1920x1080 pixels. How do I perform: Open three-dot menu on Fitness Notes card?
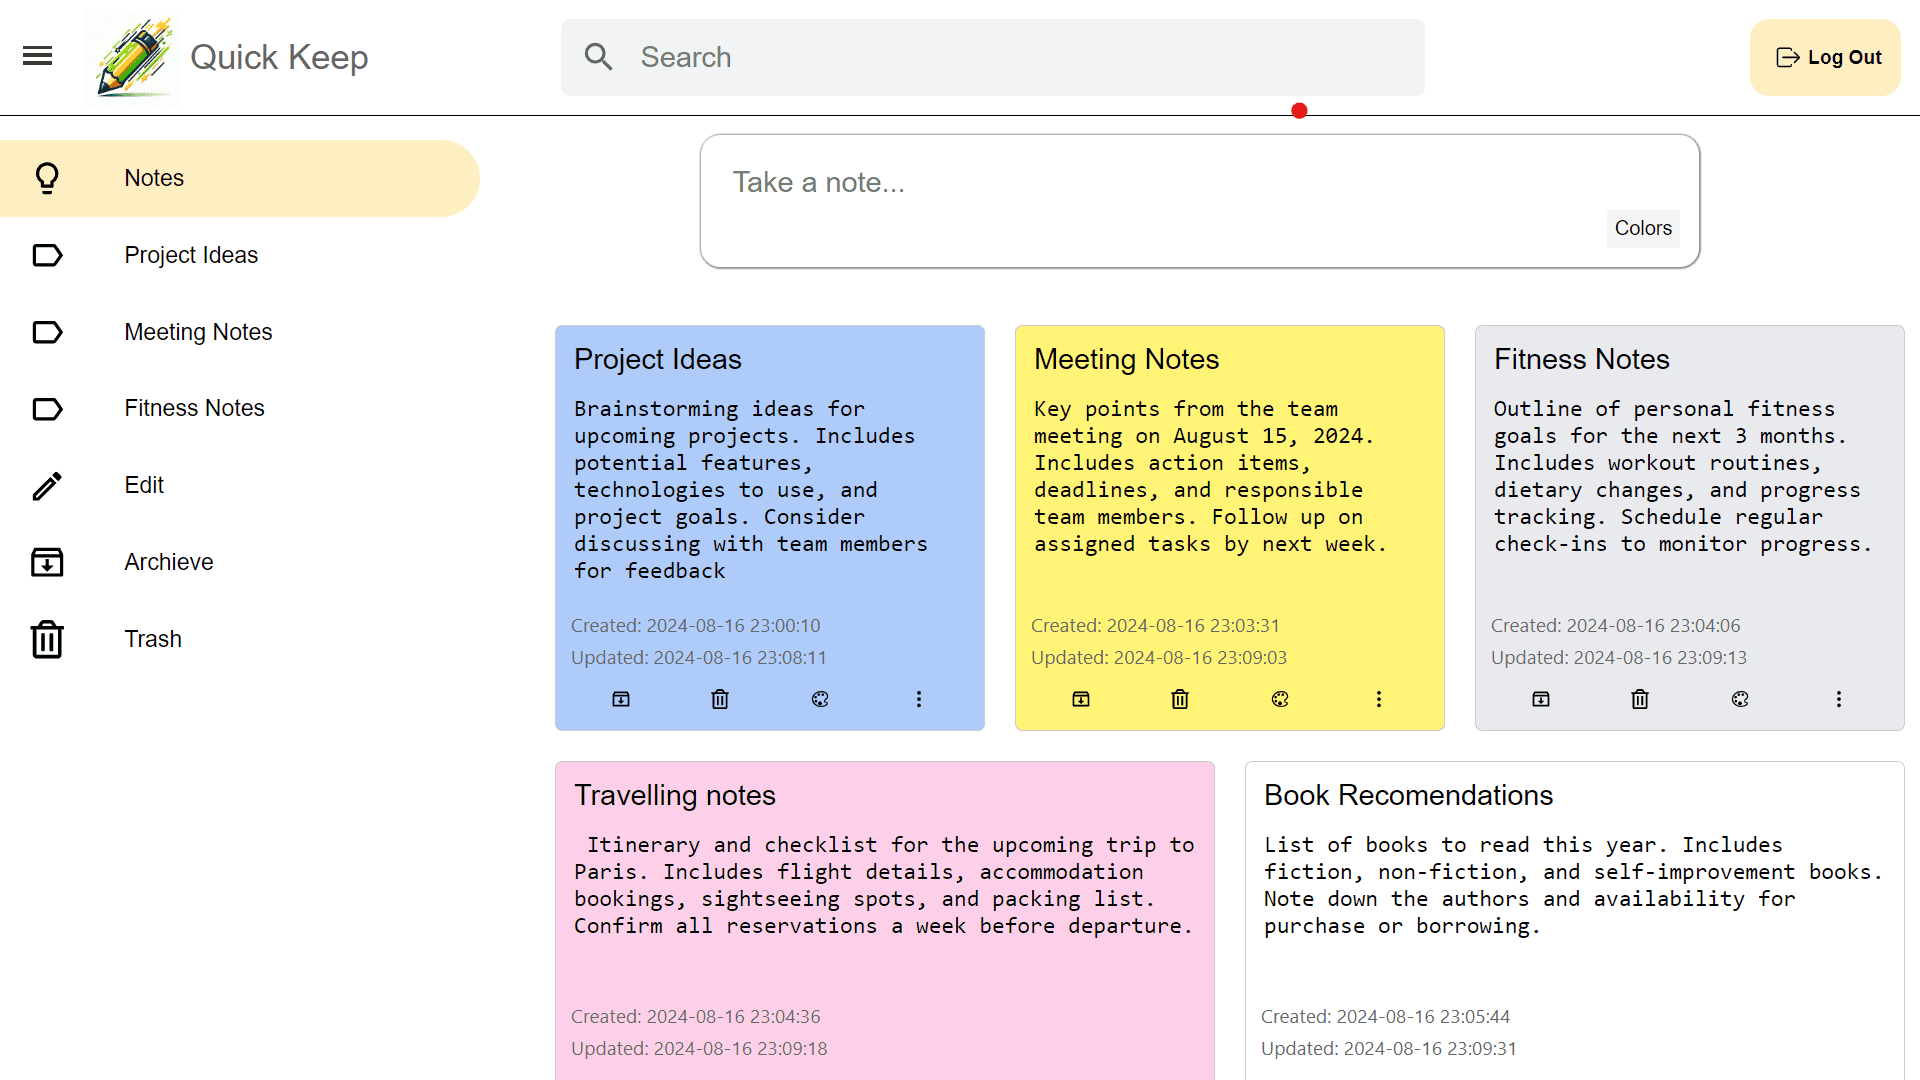tap(1839, 699)
